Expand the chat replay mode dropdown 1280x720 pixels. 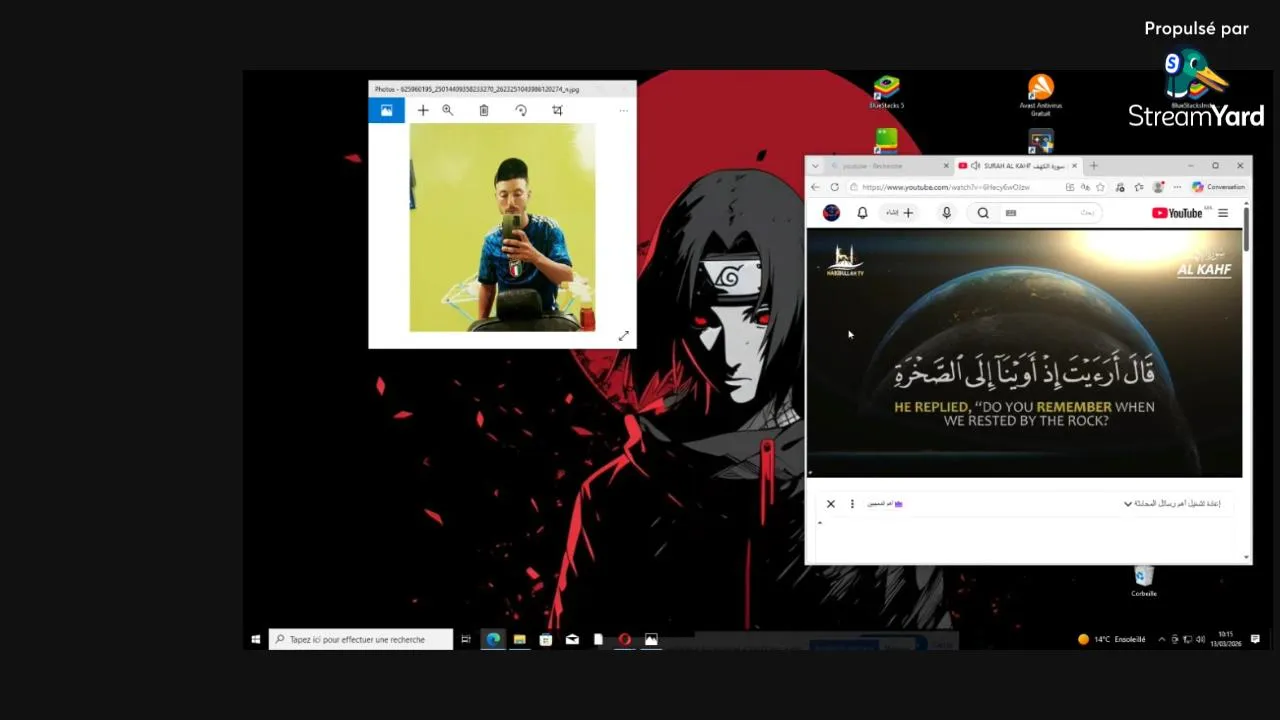tap(1172, 504)
